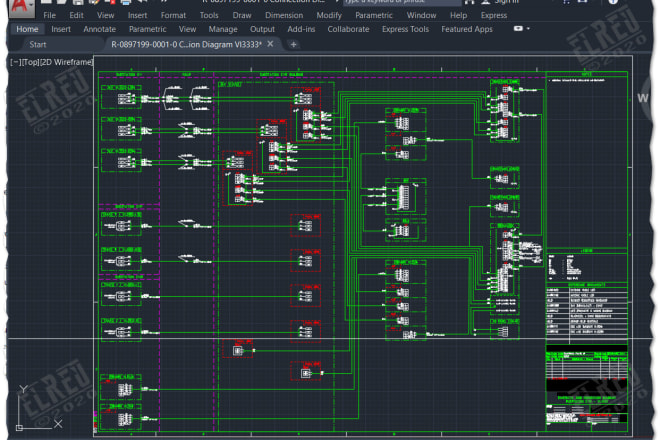Open the Insert menu in menu bar
Viewport: 660px width, 440px height.
point(137,16)
